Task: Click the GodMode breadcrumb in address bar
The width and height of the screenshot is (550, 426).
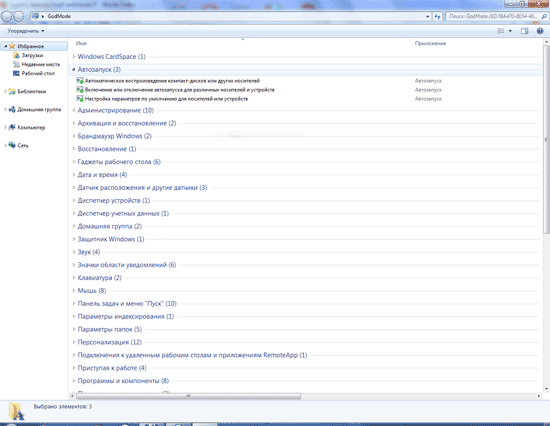Action: pyautogui.click(x=59, y=16)
